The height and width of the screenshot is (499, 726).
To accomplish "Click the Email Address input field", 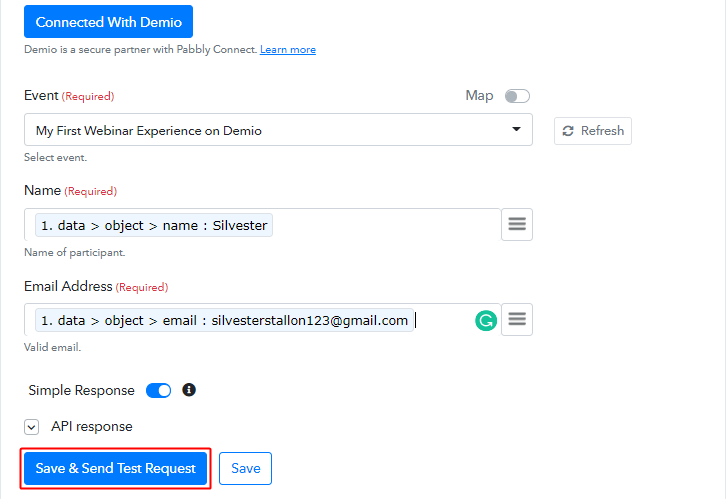I will coord(263,320).
